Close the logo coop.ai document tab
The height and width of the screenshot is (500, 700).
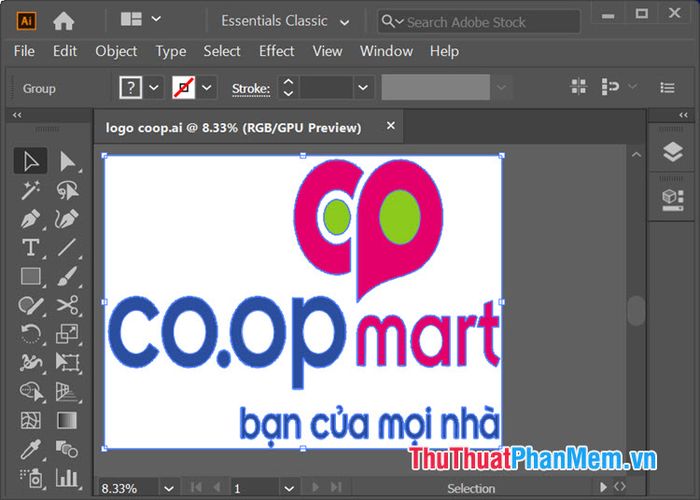391,126
